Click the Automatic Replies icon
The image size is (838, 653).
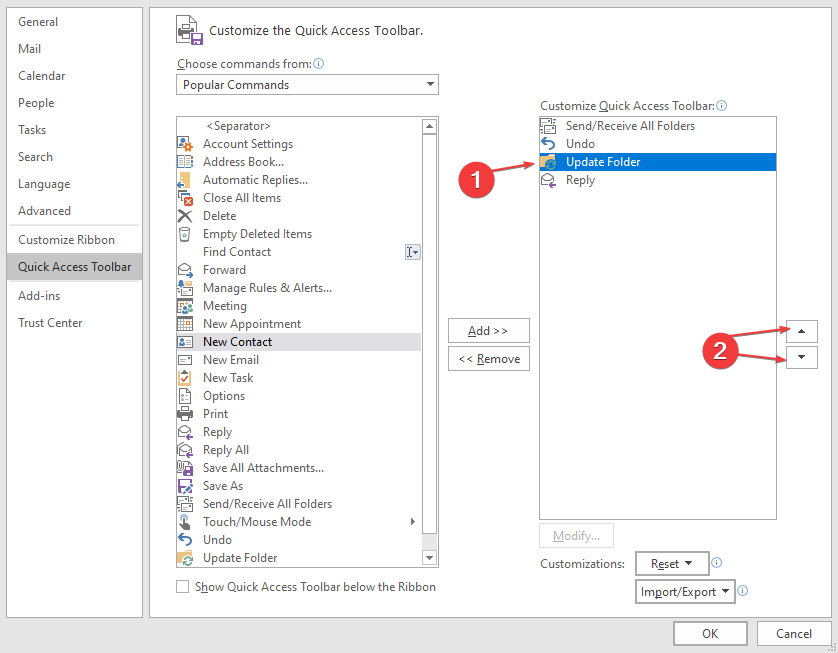[x=185, y=180]
